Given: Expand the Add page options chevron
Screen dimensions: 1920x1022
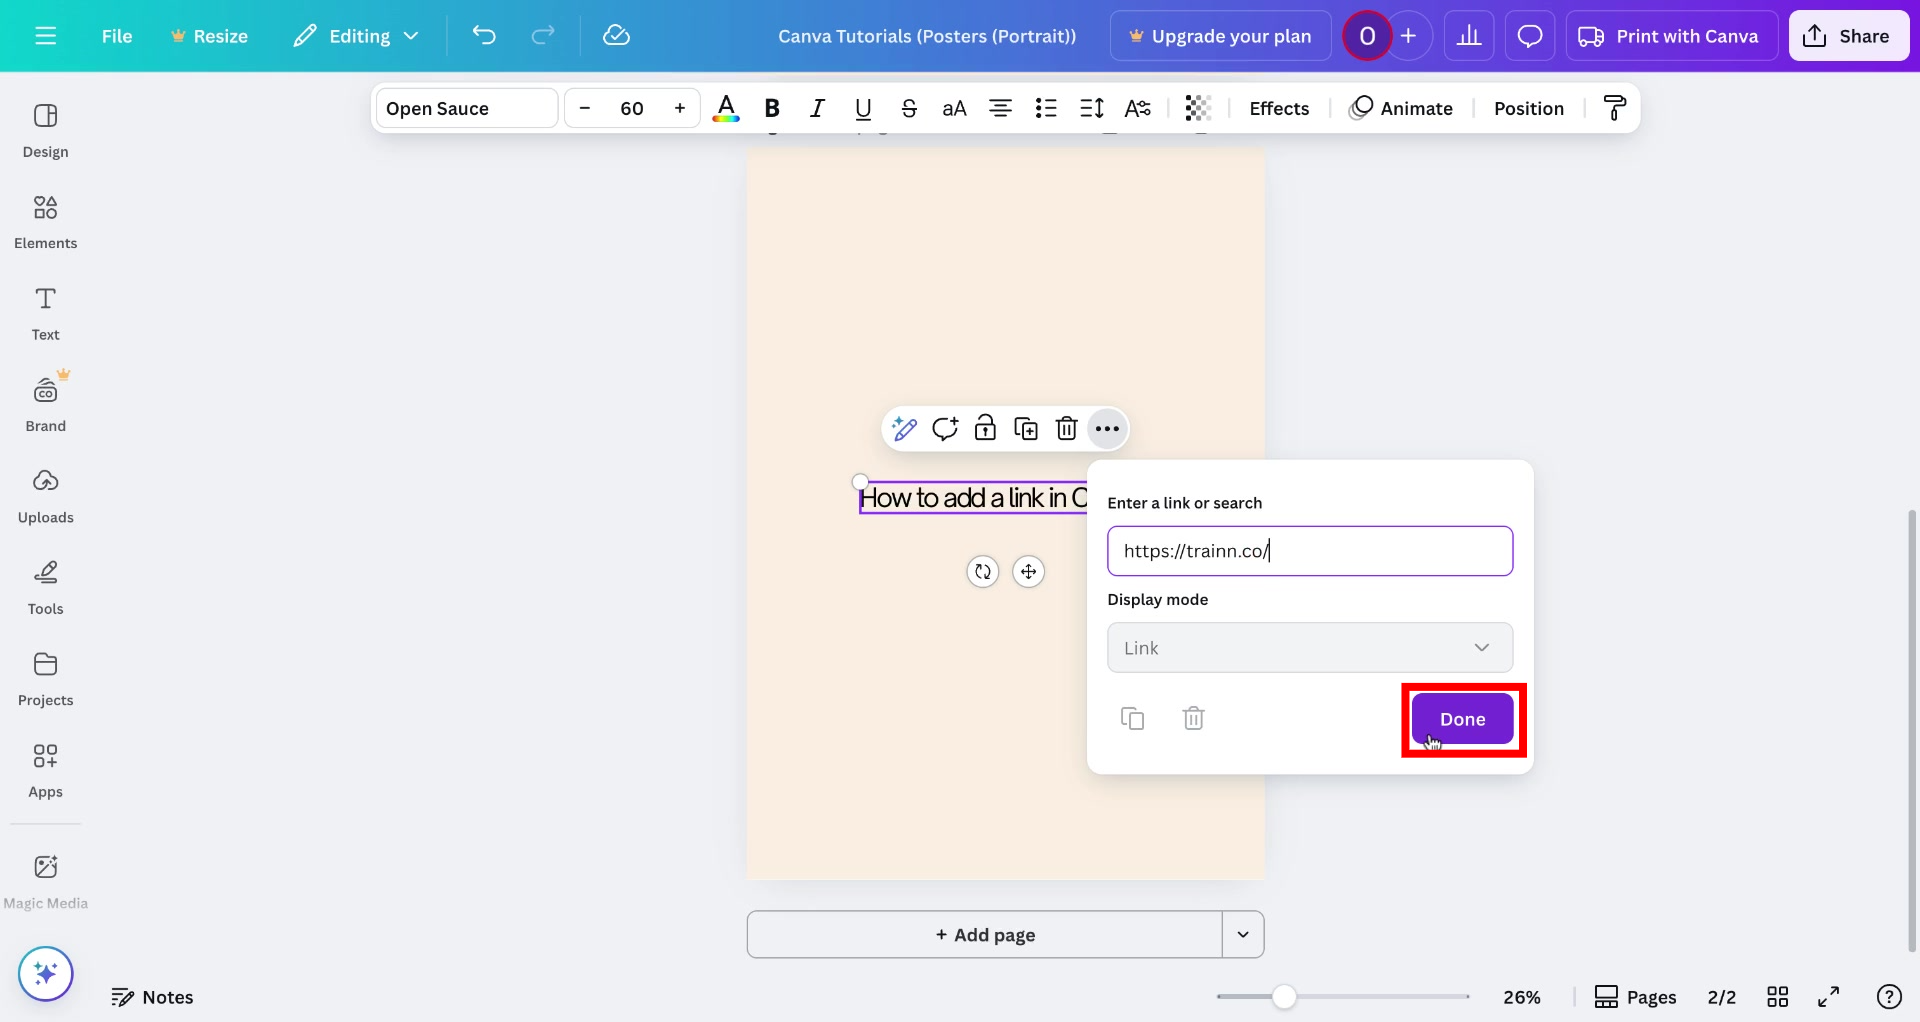Looking at the screenshot, I should pos(1243,934).
